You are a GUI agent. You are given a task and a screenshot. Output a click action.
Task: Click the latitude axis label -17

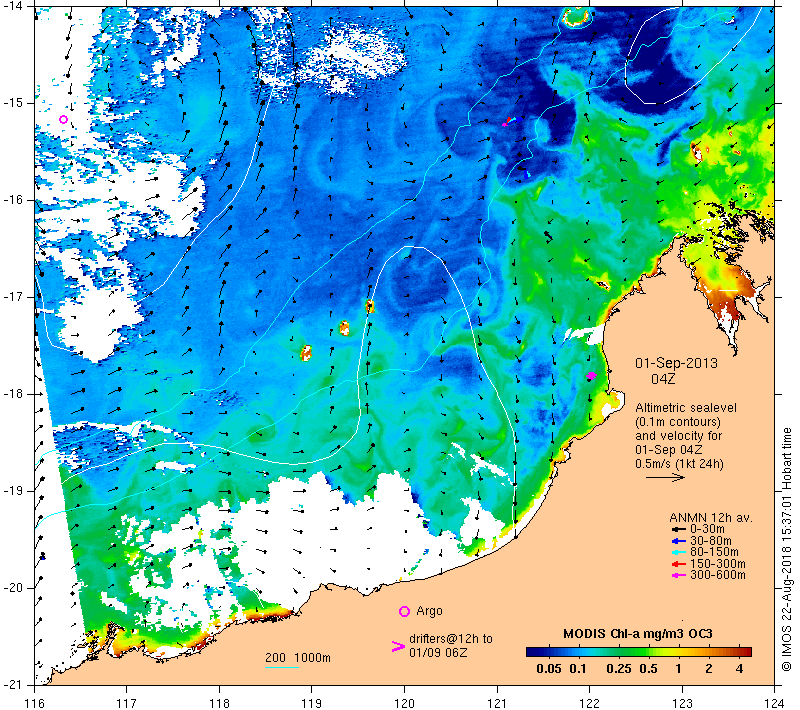click(x=14, y=297)
